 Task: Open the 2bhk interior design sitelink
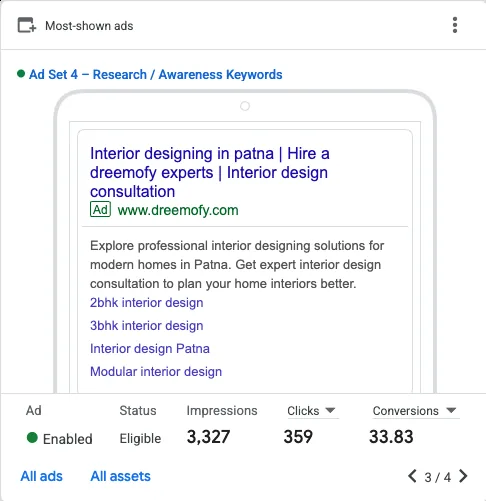point(147,303)
